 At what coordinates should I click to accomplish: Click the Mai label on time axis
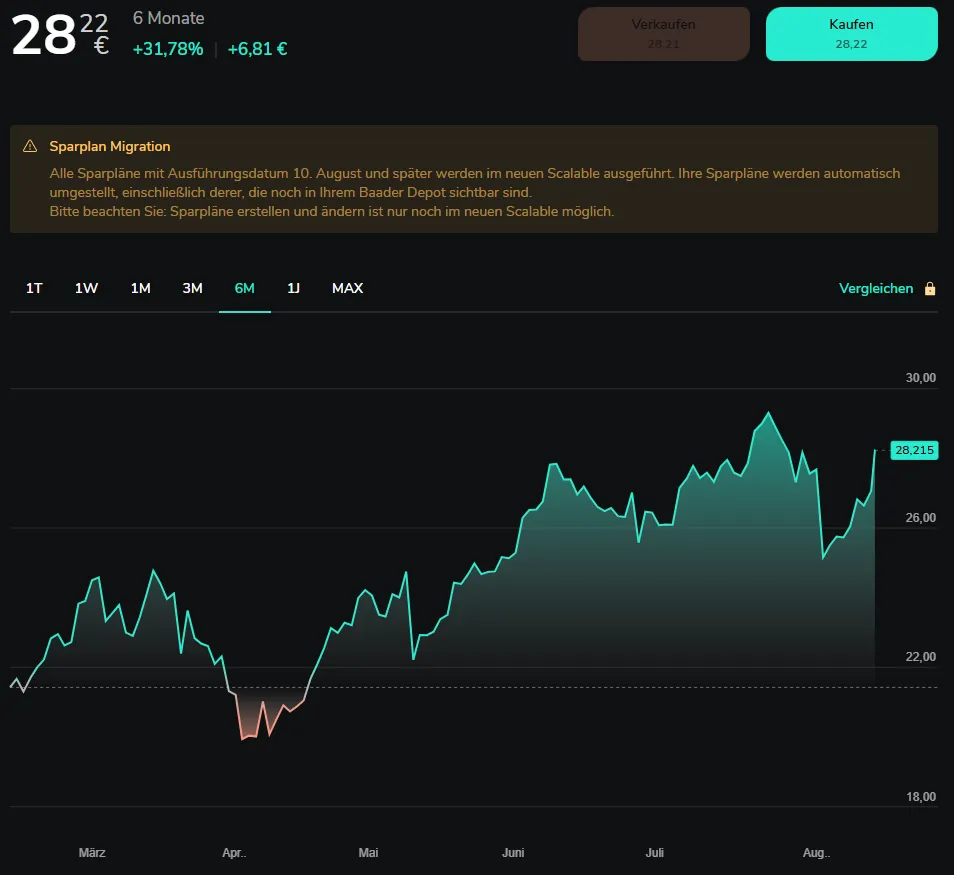(x=368, y=852)
